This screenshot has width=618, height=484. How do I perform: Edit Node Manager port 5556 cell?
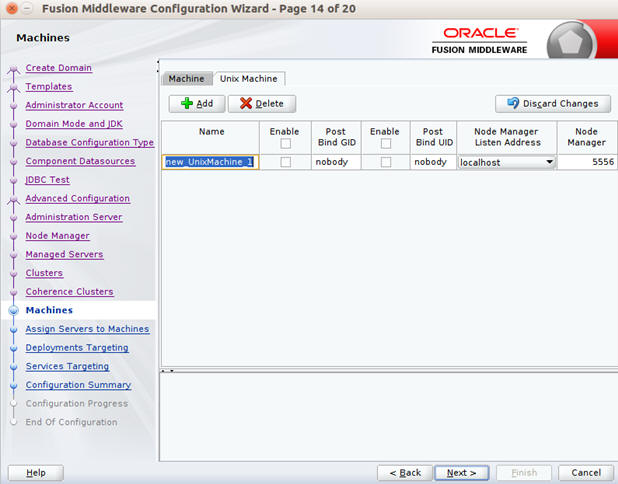(587, 162)
